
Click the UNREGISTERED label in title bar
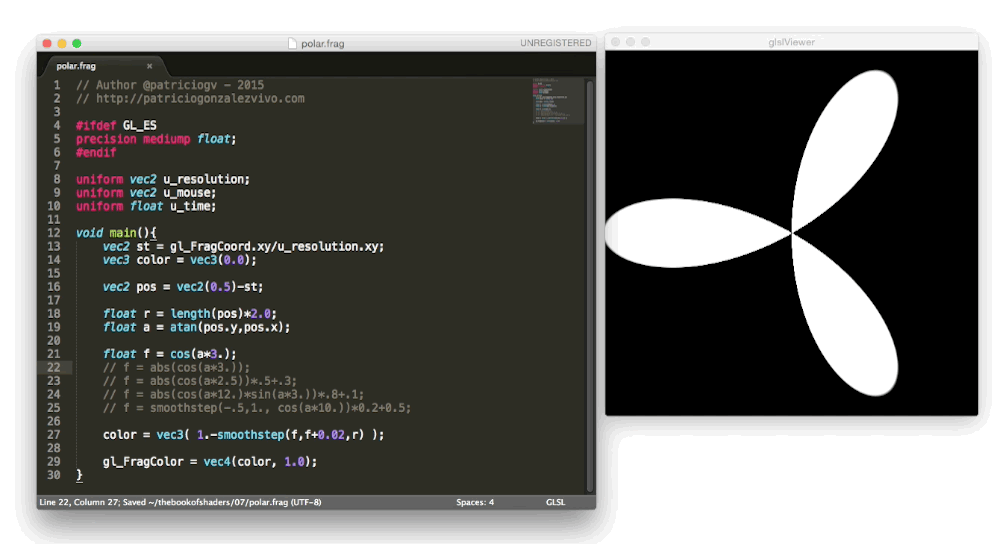click(555, 43)
